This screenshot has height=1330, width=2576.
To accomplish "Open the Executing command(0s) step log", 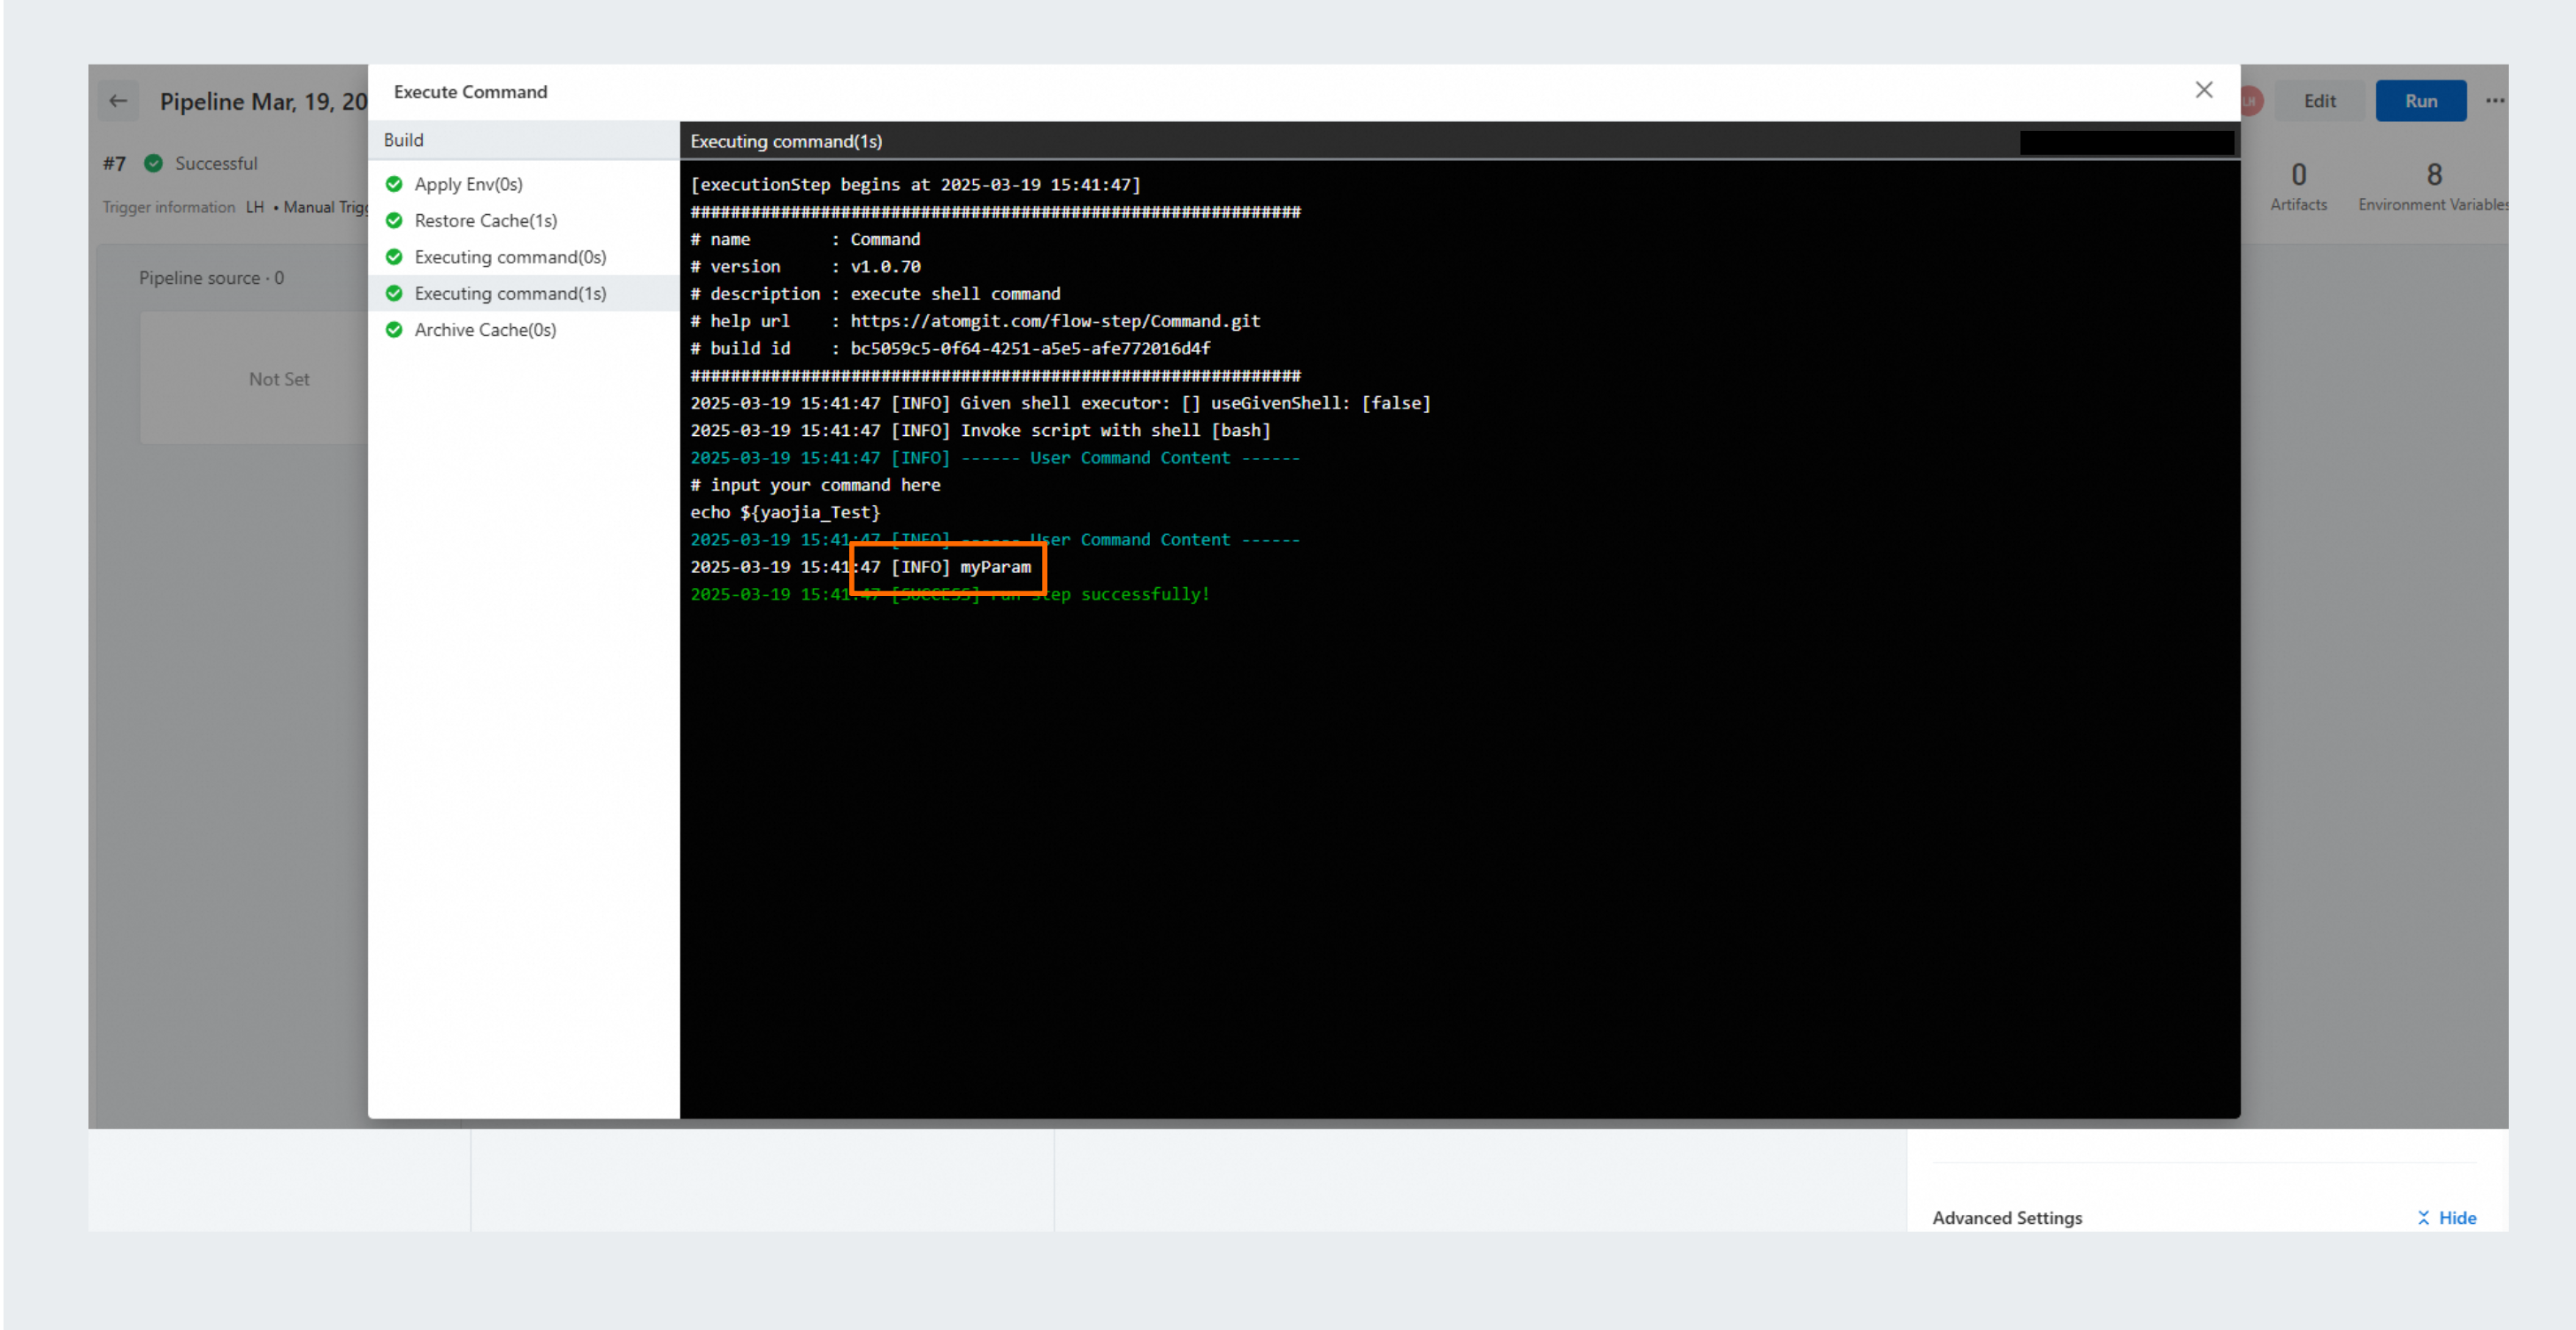I will tap(510, 257).
